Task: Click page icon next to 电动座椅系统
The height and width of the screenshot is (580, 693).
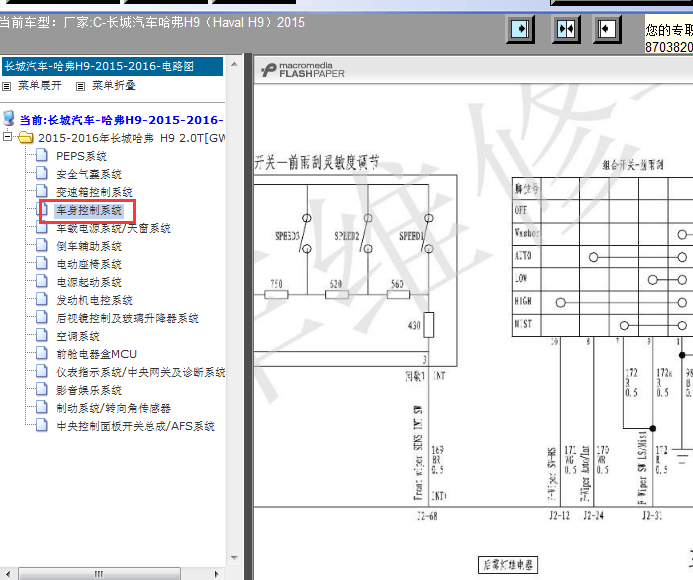Action: pos(42,263)
